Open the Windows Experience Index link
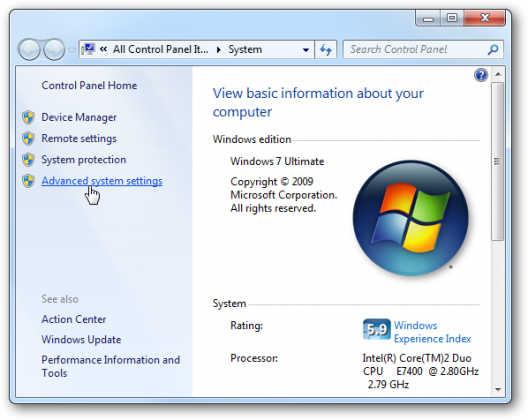 pos(432,332)
